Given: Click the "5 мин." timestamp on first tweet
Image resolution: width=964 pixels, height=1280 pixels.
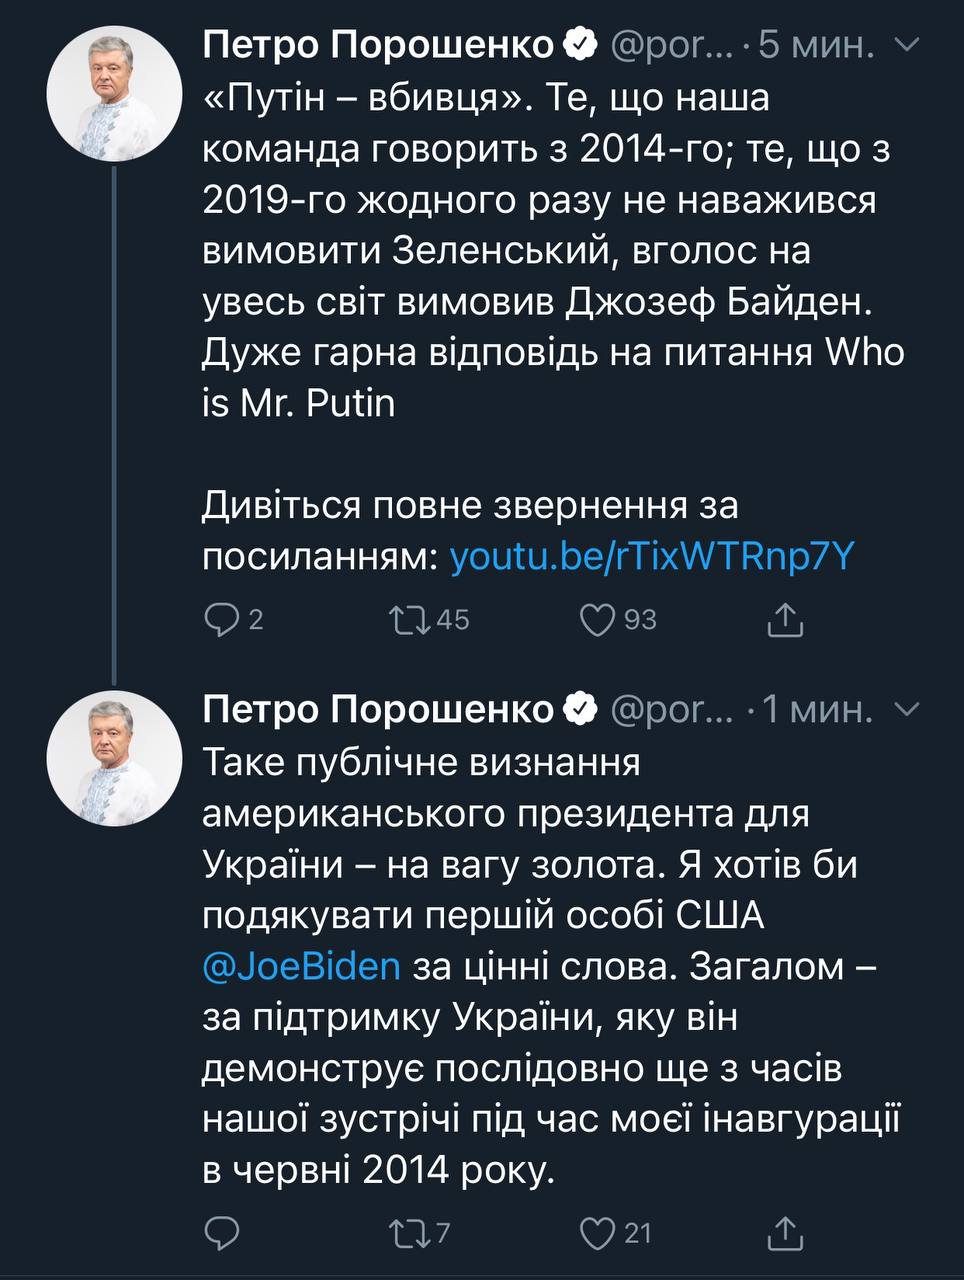Looking at the screenshot, I should click(817, 45).
